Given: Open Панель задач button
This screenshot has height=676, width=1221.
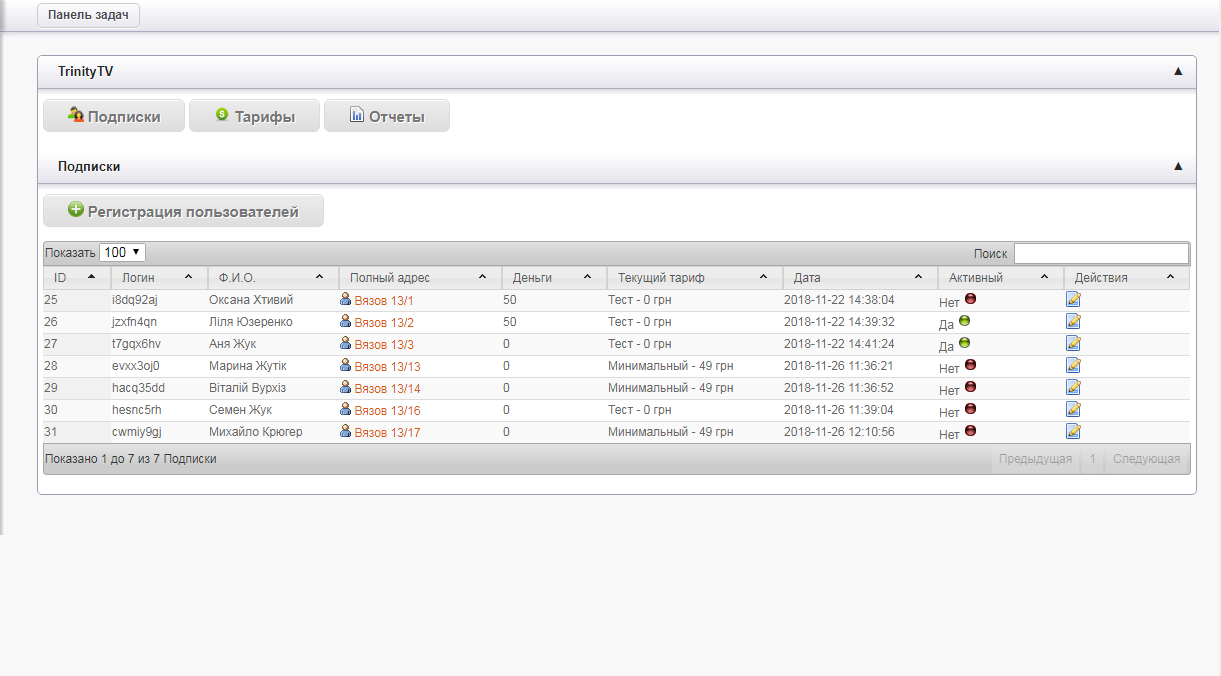Looking at the screenshot, I should (x=88, y=16).
